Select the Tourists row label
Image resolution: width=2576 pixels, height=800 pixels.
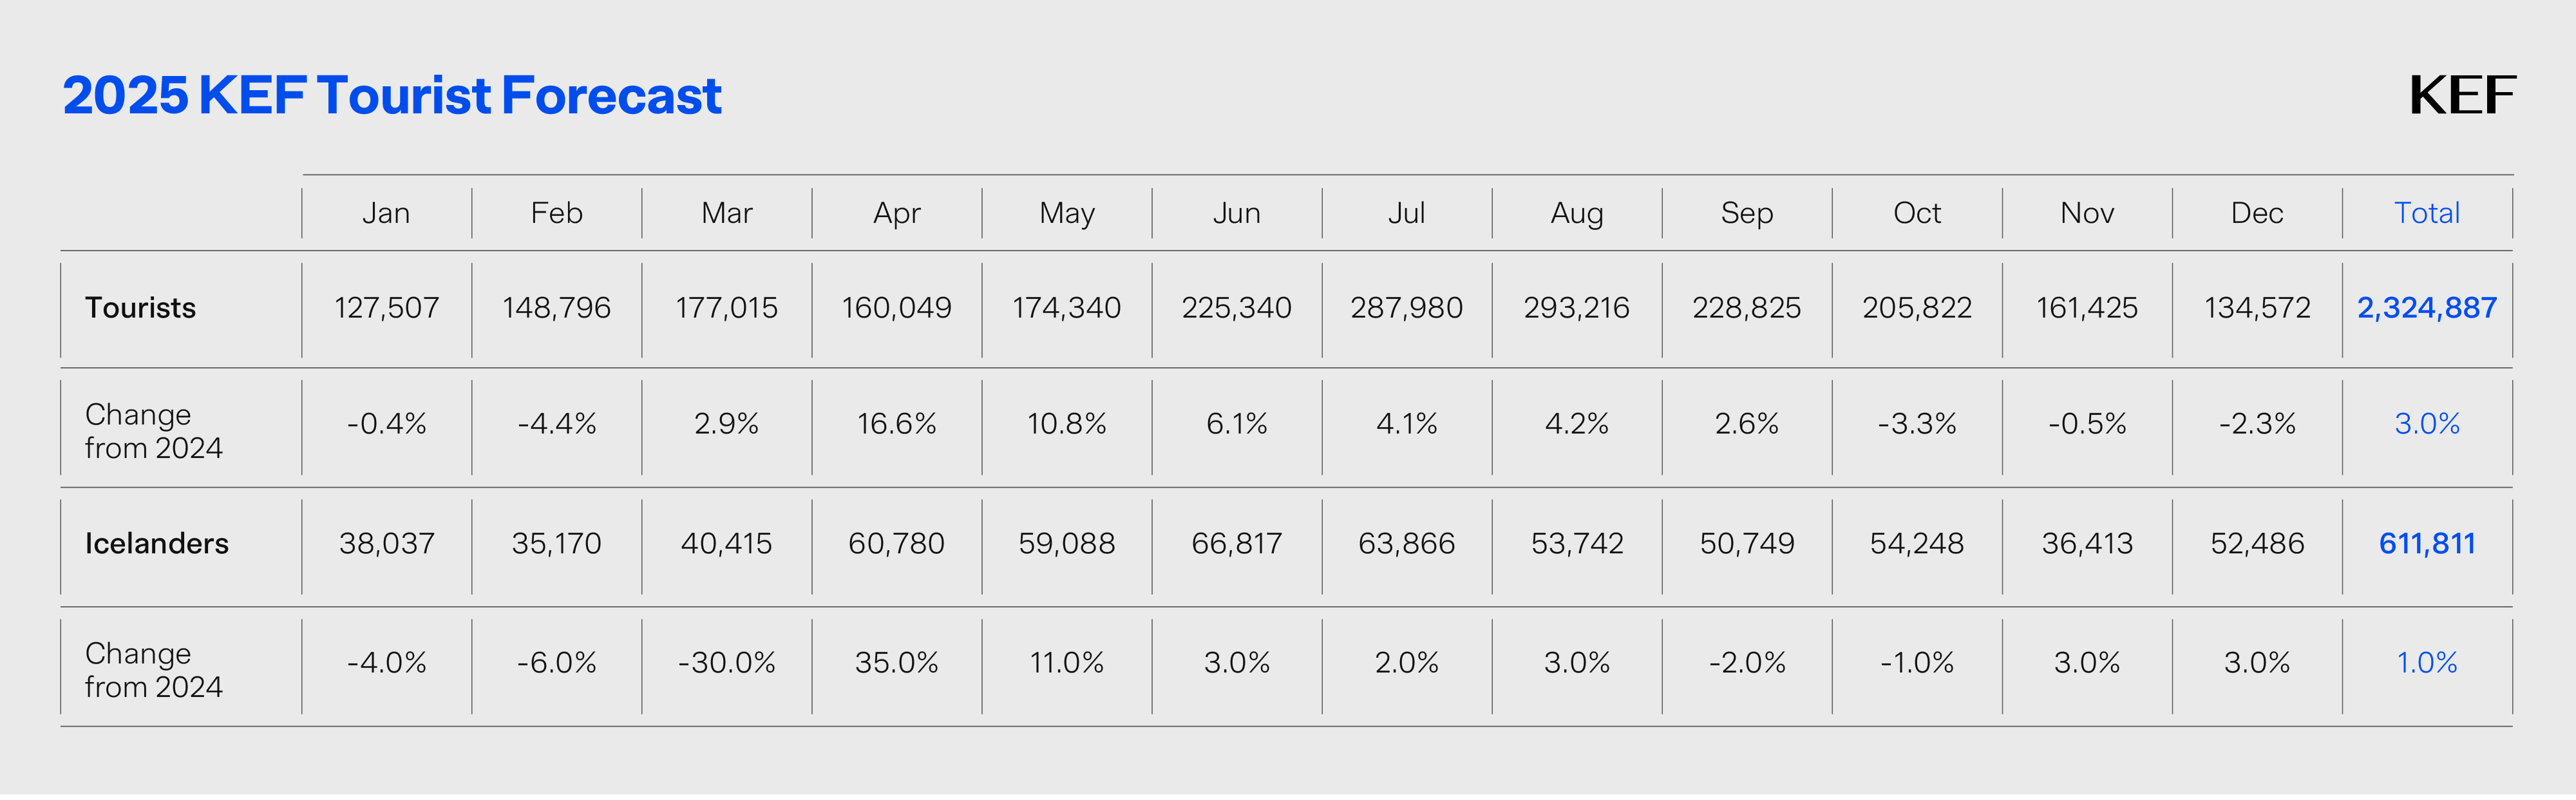(x=140, y=308)
